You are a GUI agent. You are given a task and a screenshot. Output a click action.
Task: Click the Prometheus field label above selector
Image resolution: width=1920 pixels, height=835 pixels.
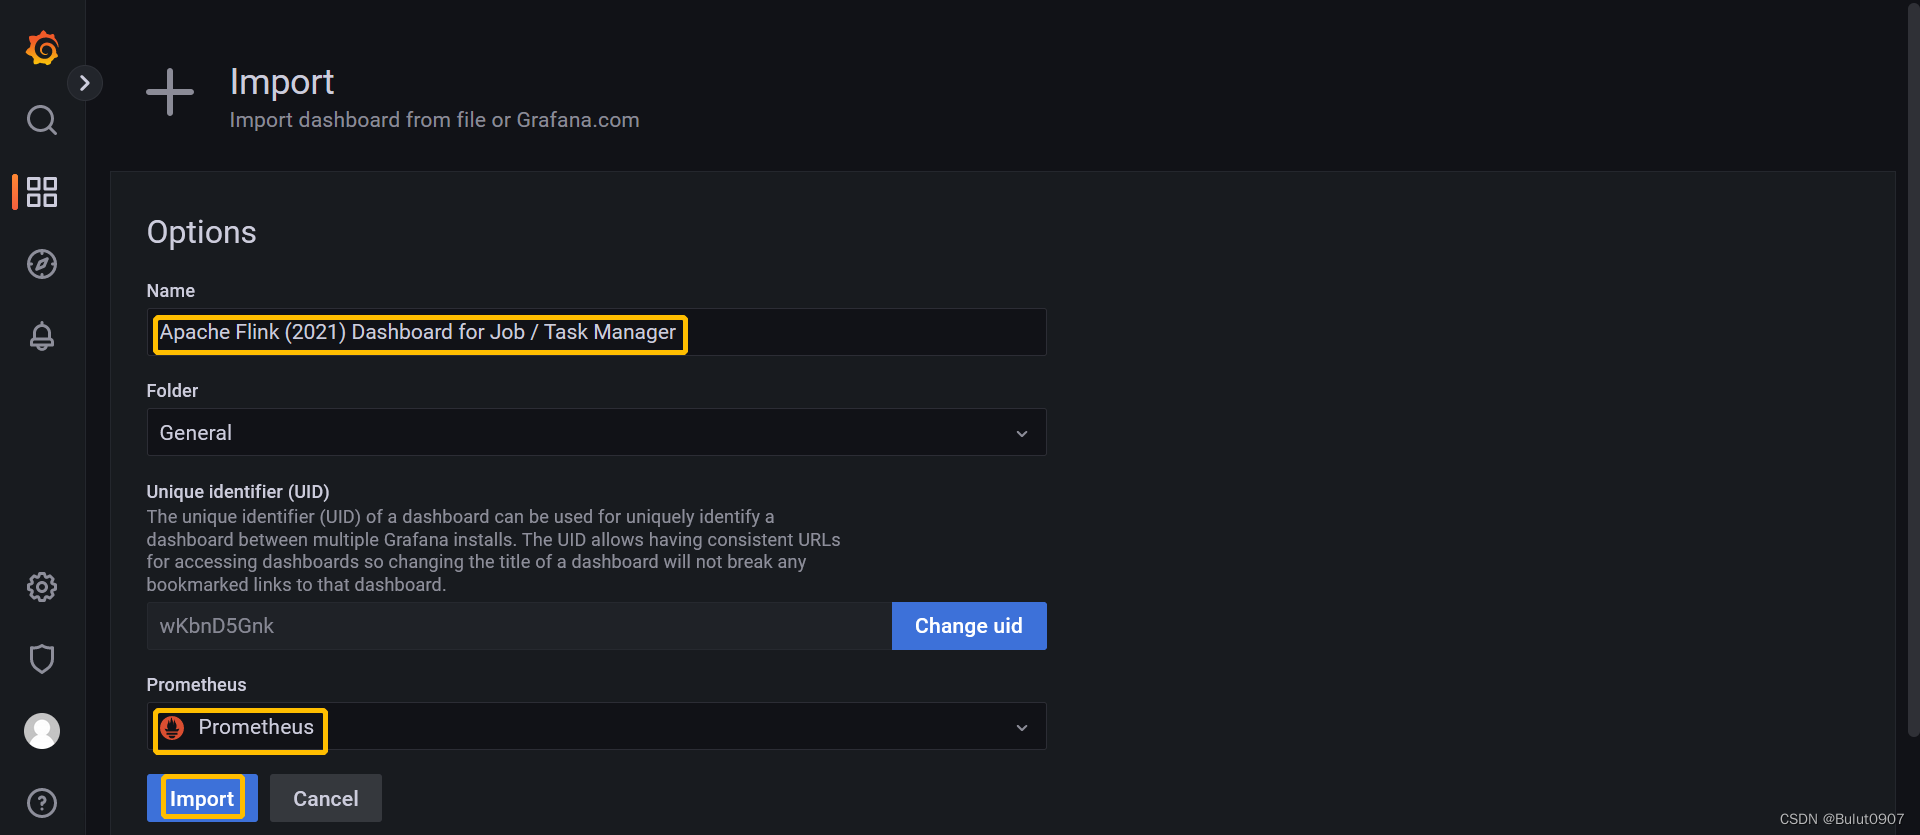[x=196, y=685]
